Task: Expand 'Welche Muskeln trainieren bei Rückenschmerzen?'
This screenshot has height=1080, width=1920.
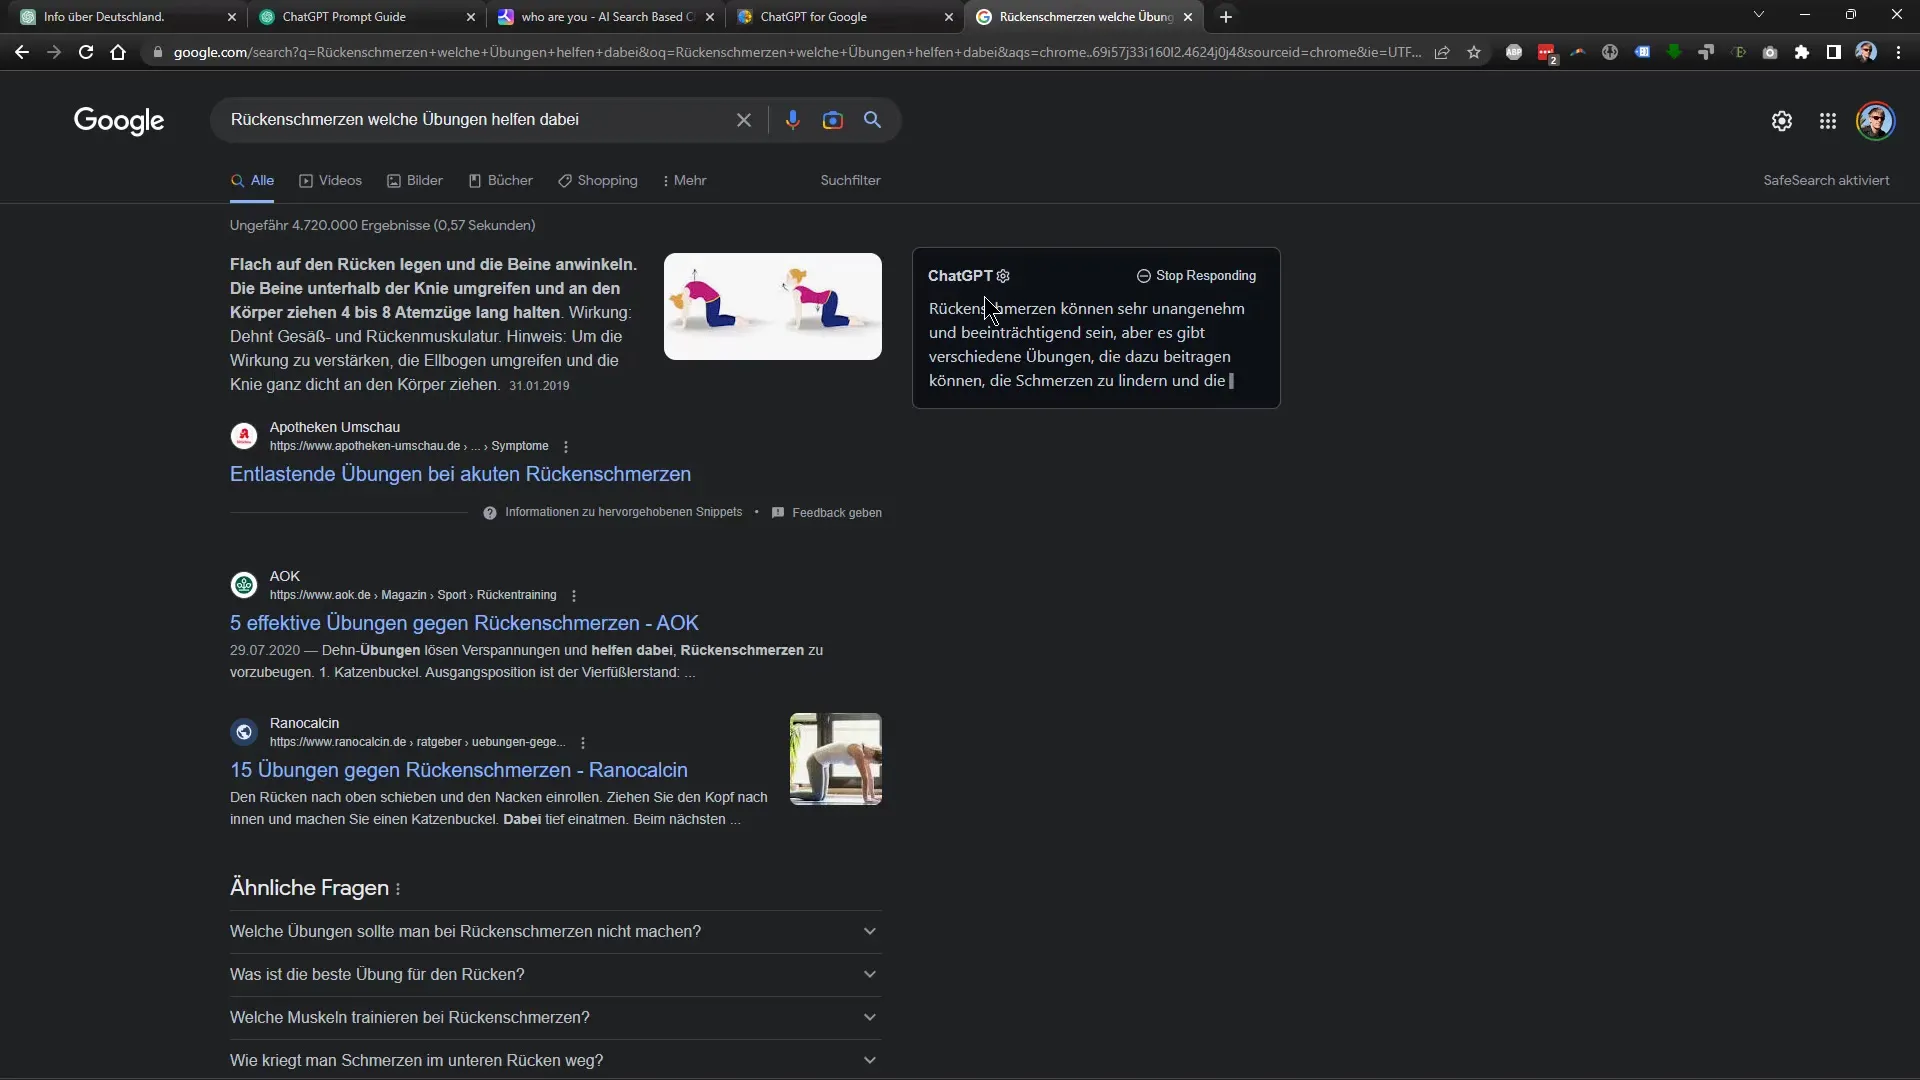Action: click(x=555, y=1018)
